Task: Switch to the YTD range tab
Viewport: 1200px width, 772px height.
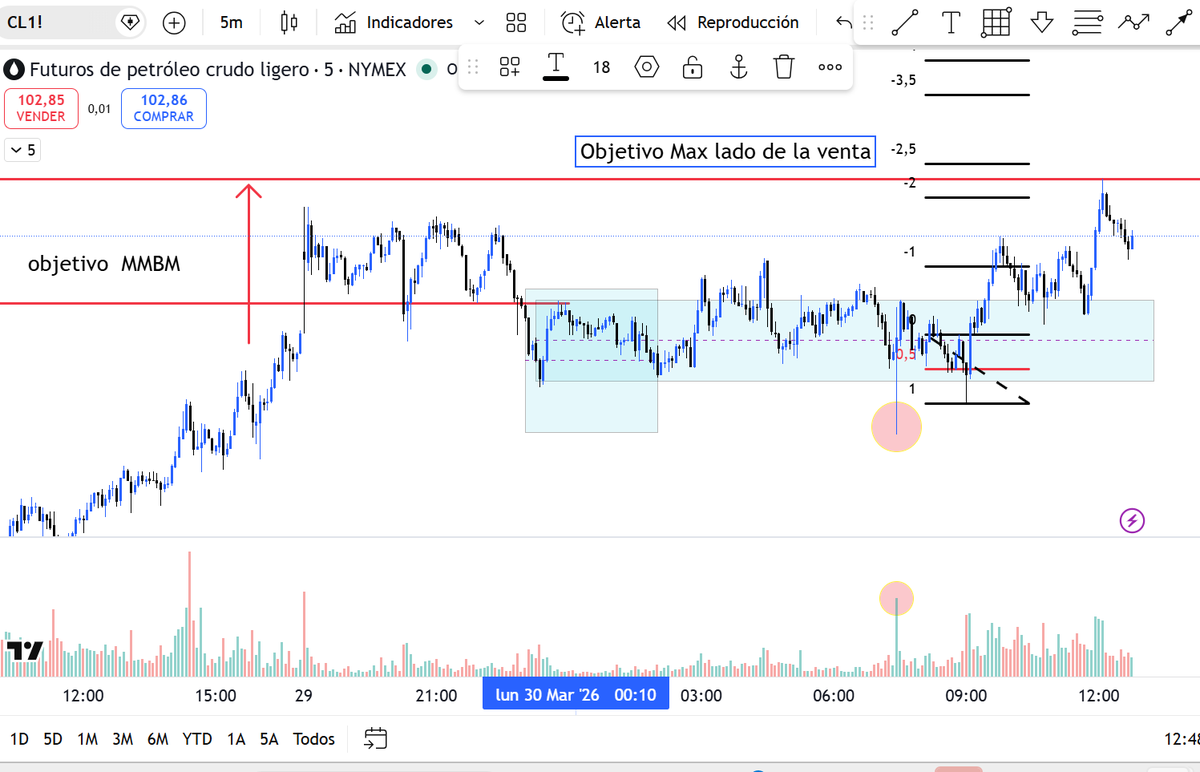Action: coord(197,738)
